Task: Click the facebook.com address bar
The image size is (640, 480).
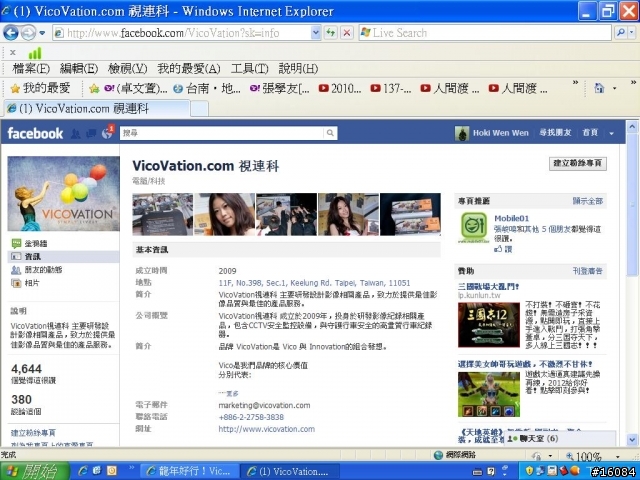Action: [x=182, y=33]
